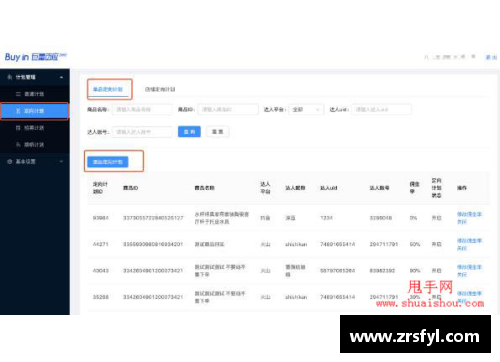Screen dimensions: 500x362
Task: Focus the 商品名称 input field
Action: pos(142,109)
